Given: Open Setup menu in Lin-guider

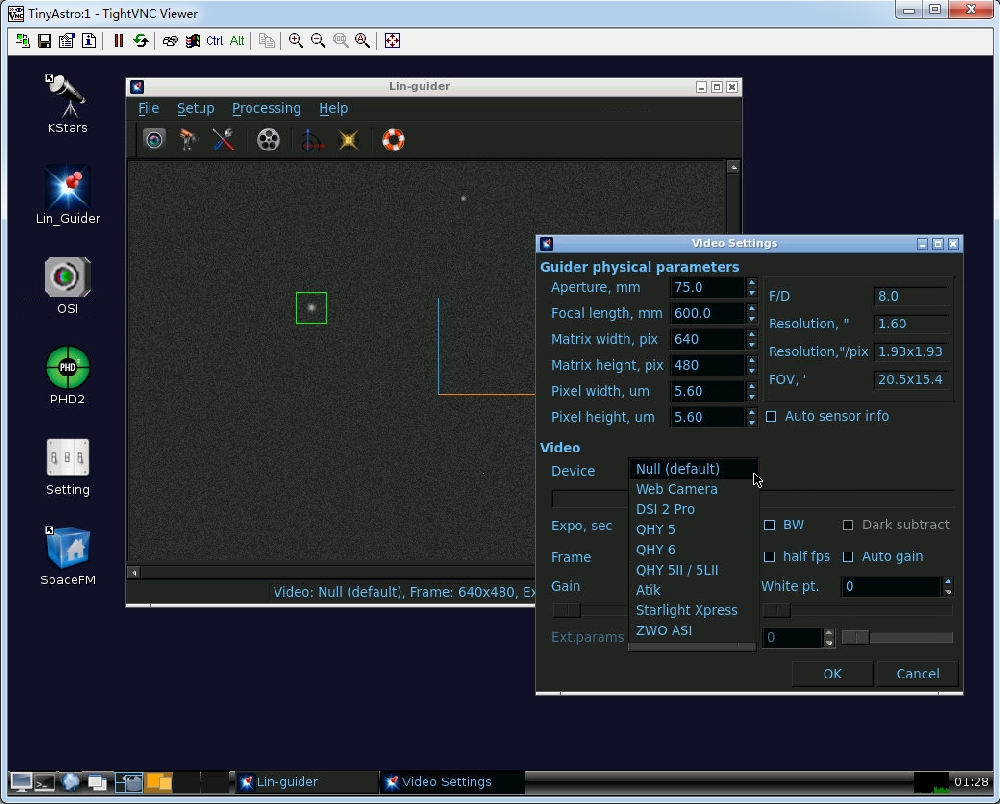Looking at the screenshot, I should [x=195, y=108].
